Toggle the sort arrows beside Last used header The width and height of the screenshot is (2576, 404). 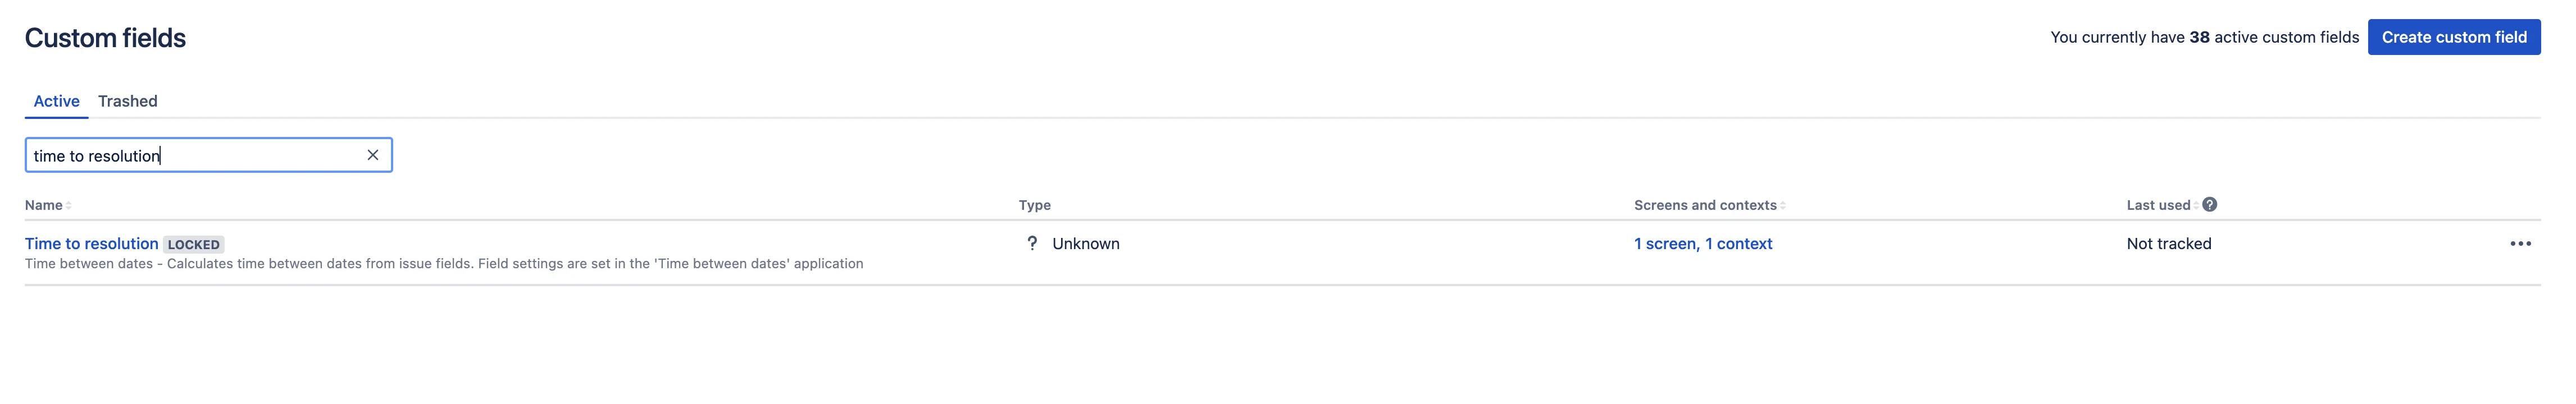[2195, 206]
